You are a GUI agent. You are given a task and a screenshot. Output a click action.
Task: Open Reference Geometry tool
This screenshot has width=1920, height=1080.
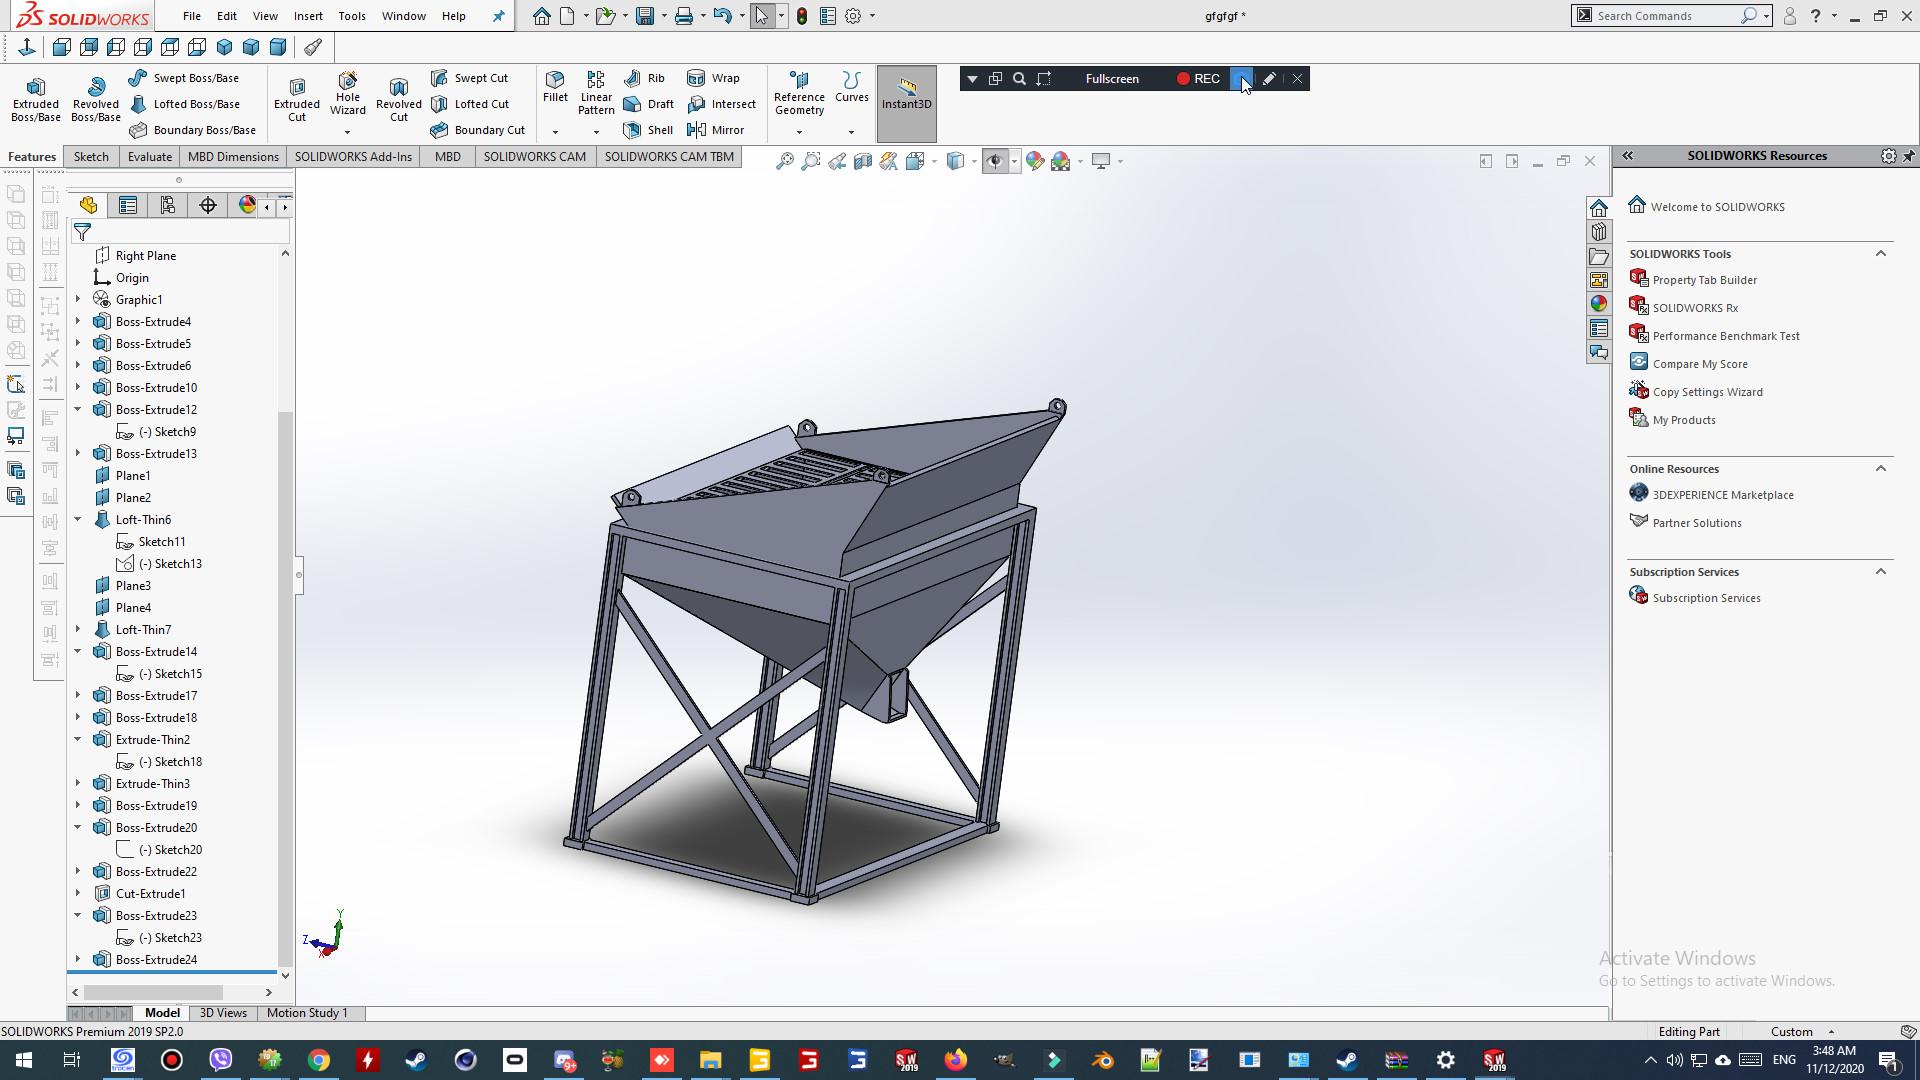799,94
